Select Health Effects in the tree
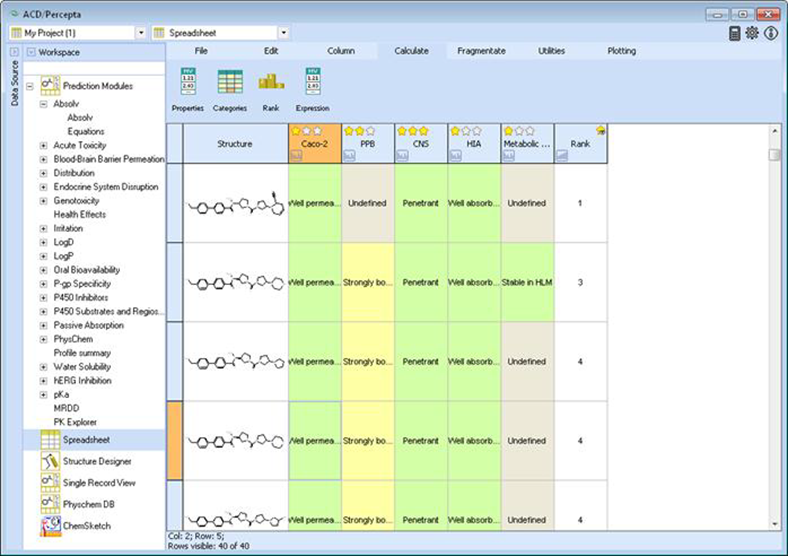788x556 pixels. click(x=80, y=215)
